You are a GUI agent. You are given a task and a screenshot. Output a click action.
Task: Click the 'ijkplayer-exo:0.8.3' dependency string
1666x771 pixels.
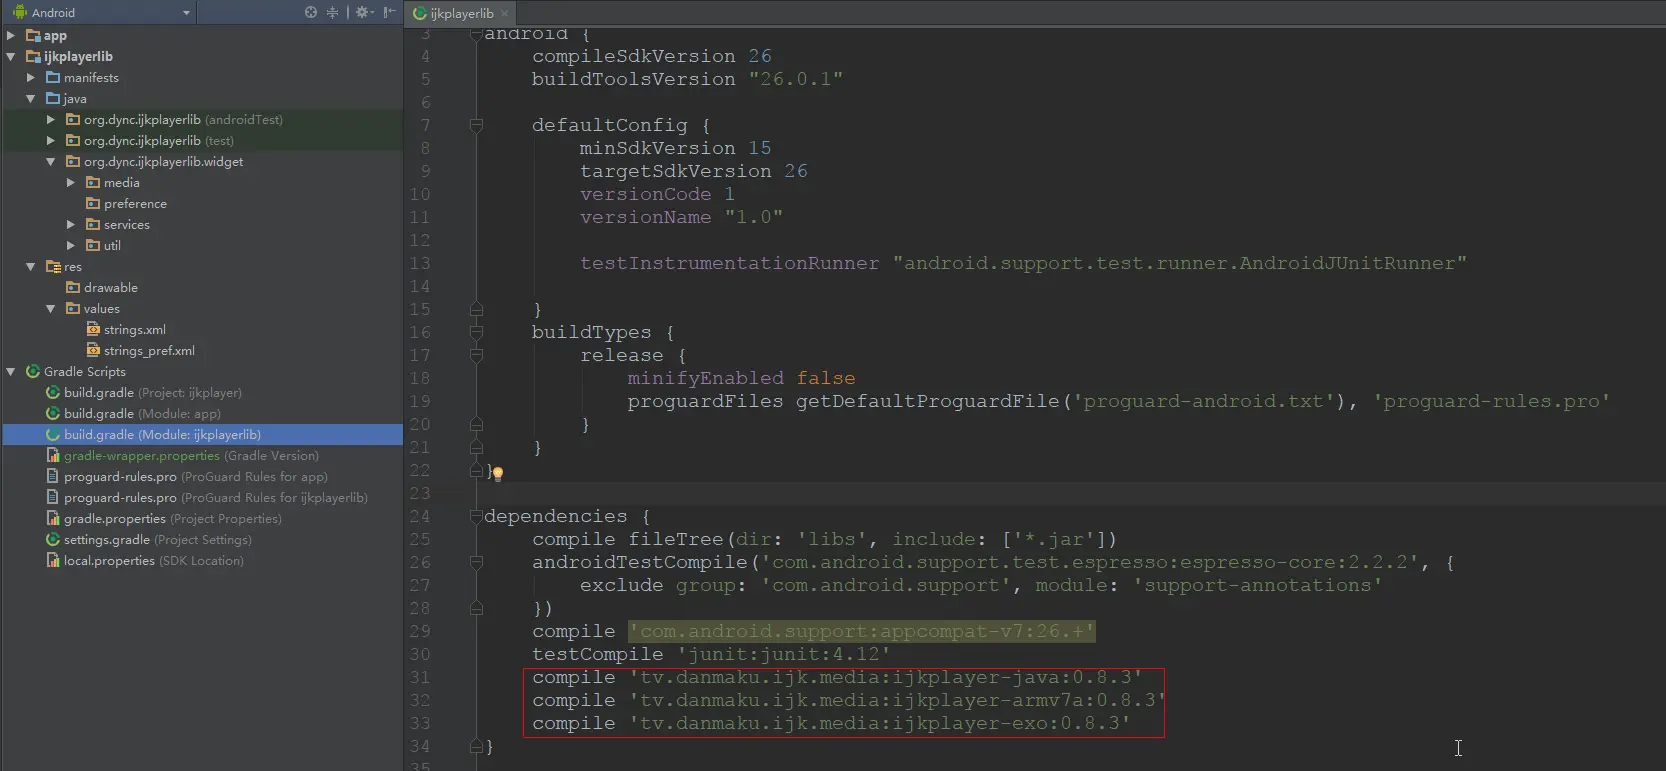coord(880,723)
